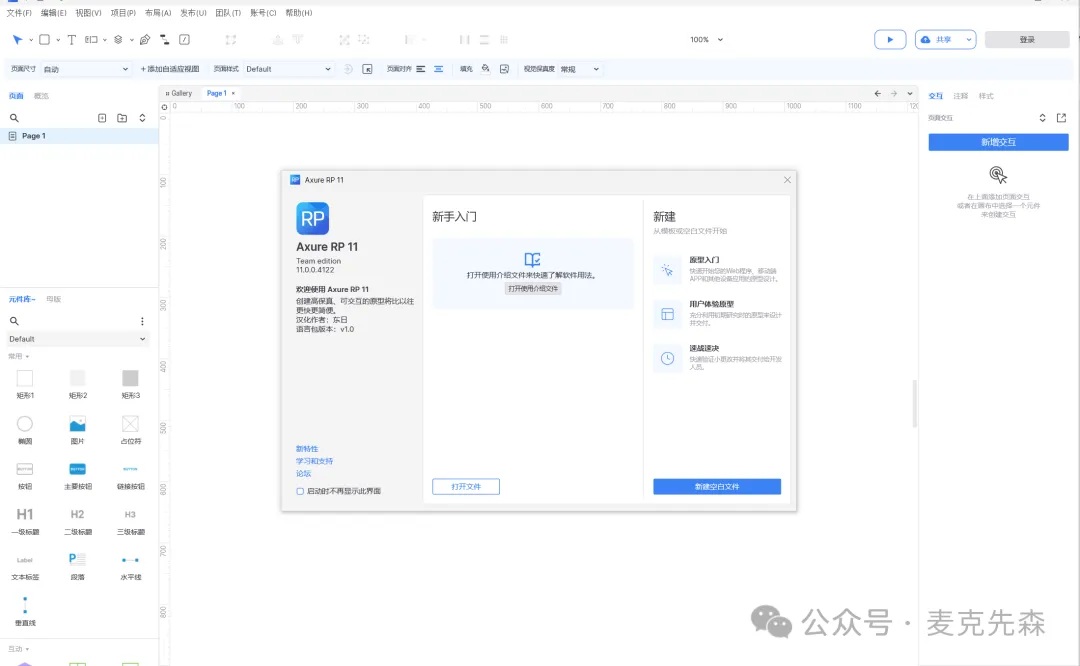This screenshot has width=1080, height=666.
Task: Select the Text tool in toolbar
Action: click(x=72, y=40)
